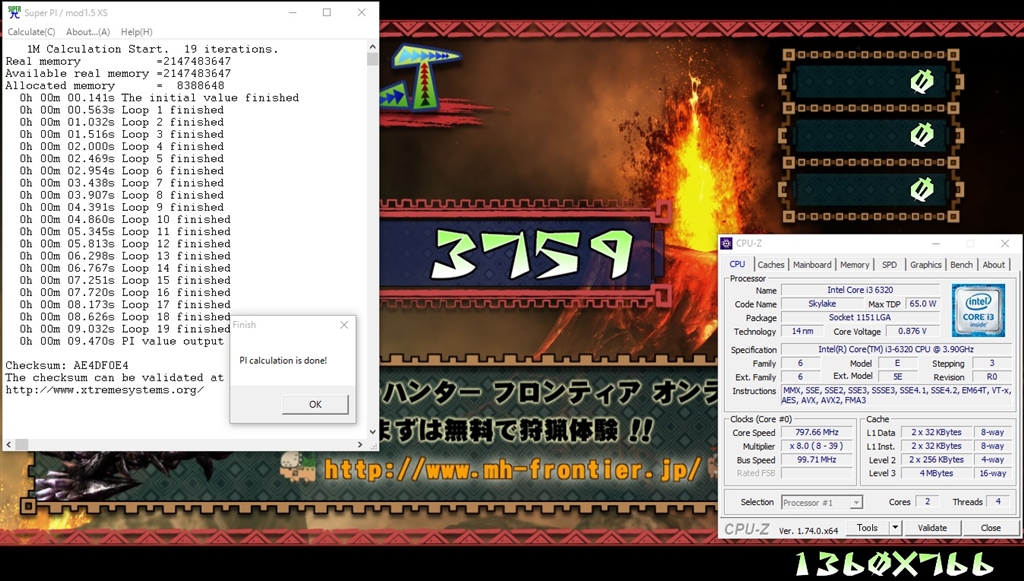Click the Super PI vertical scrollbar up arrow
Screen dimensions: 1024x581
tap(372, 46)
